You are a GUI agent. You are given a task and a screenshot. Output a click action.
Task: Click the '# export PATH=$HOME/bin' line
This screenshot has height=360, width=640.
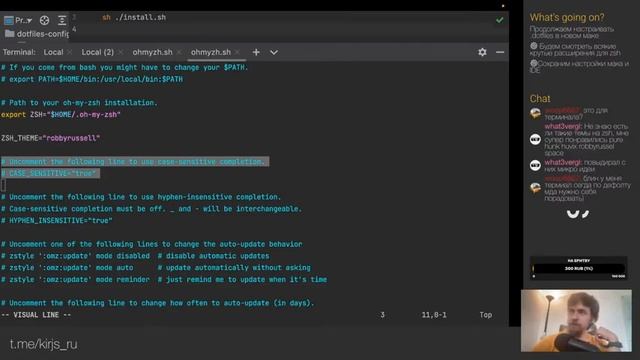click(92, 79)
